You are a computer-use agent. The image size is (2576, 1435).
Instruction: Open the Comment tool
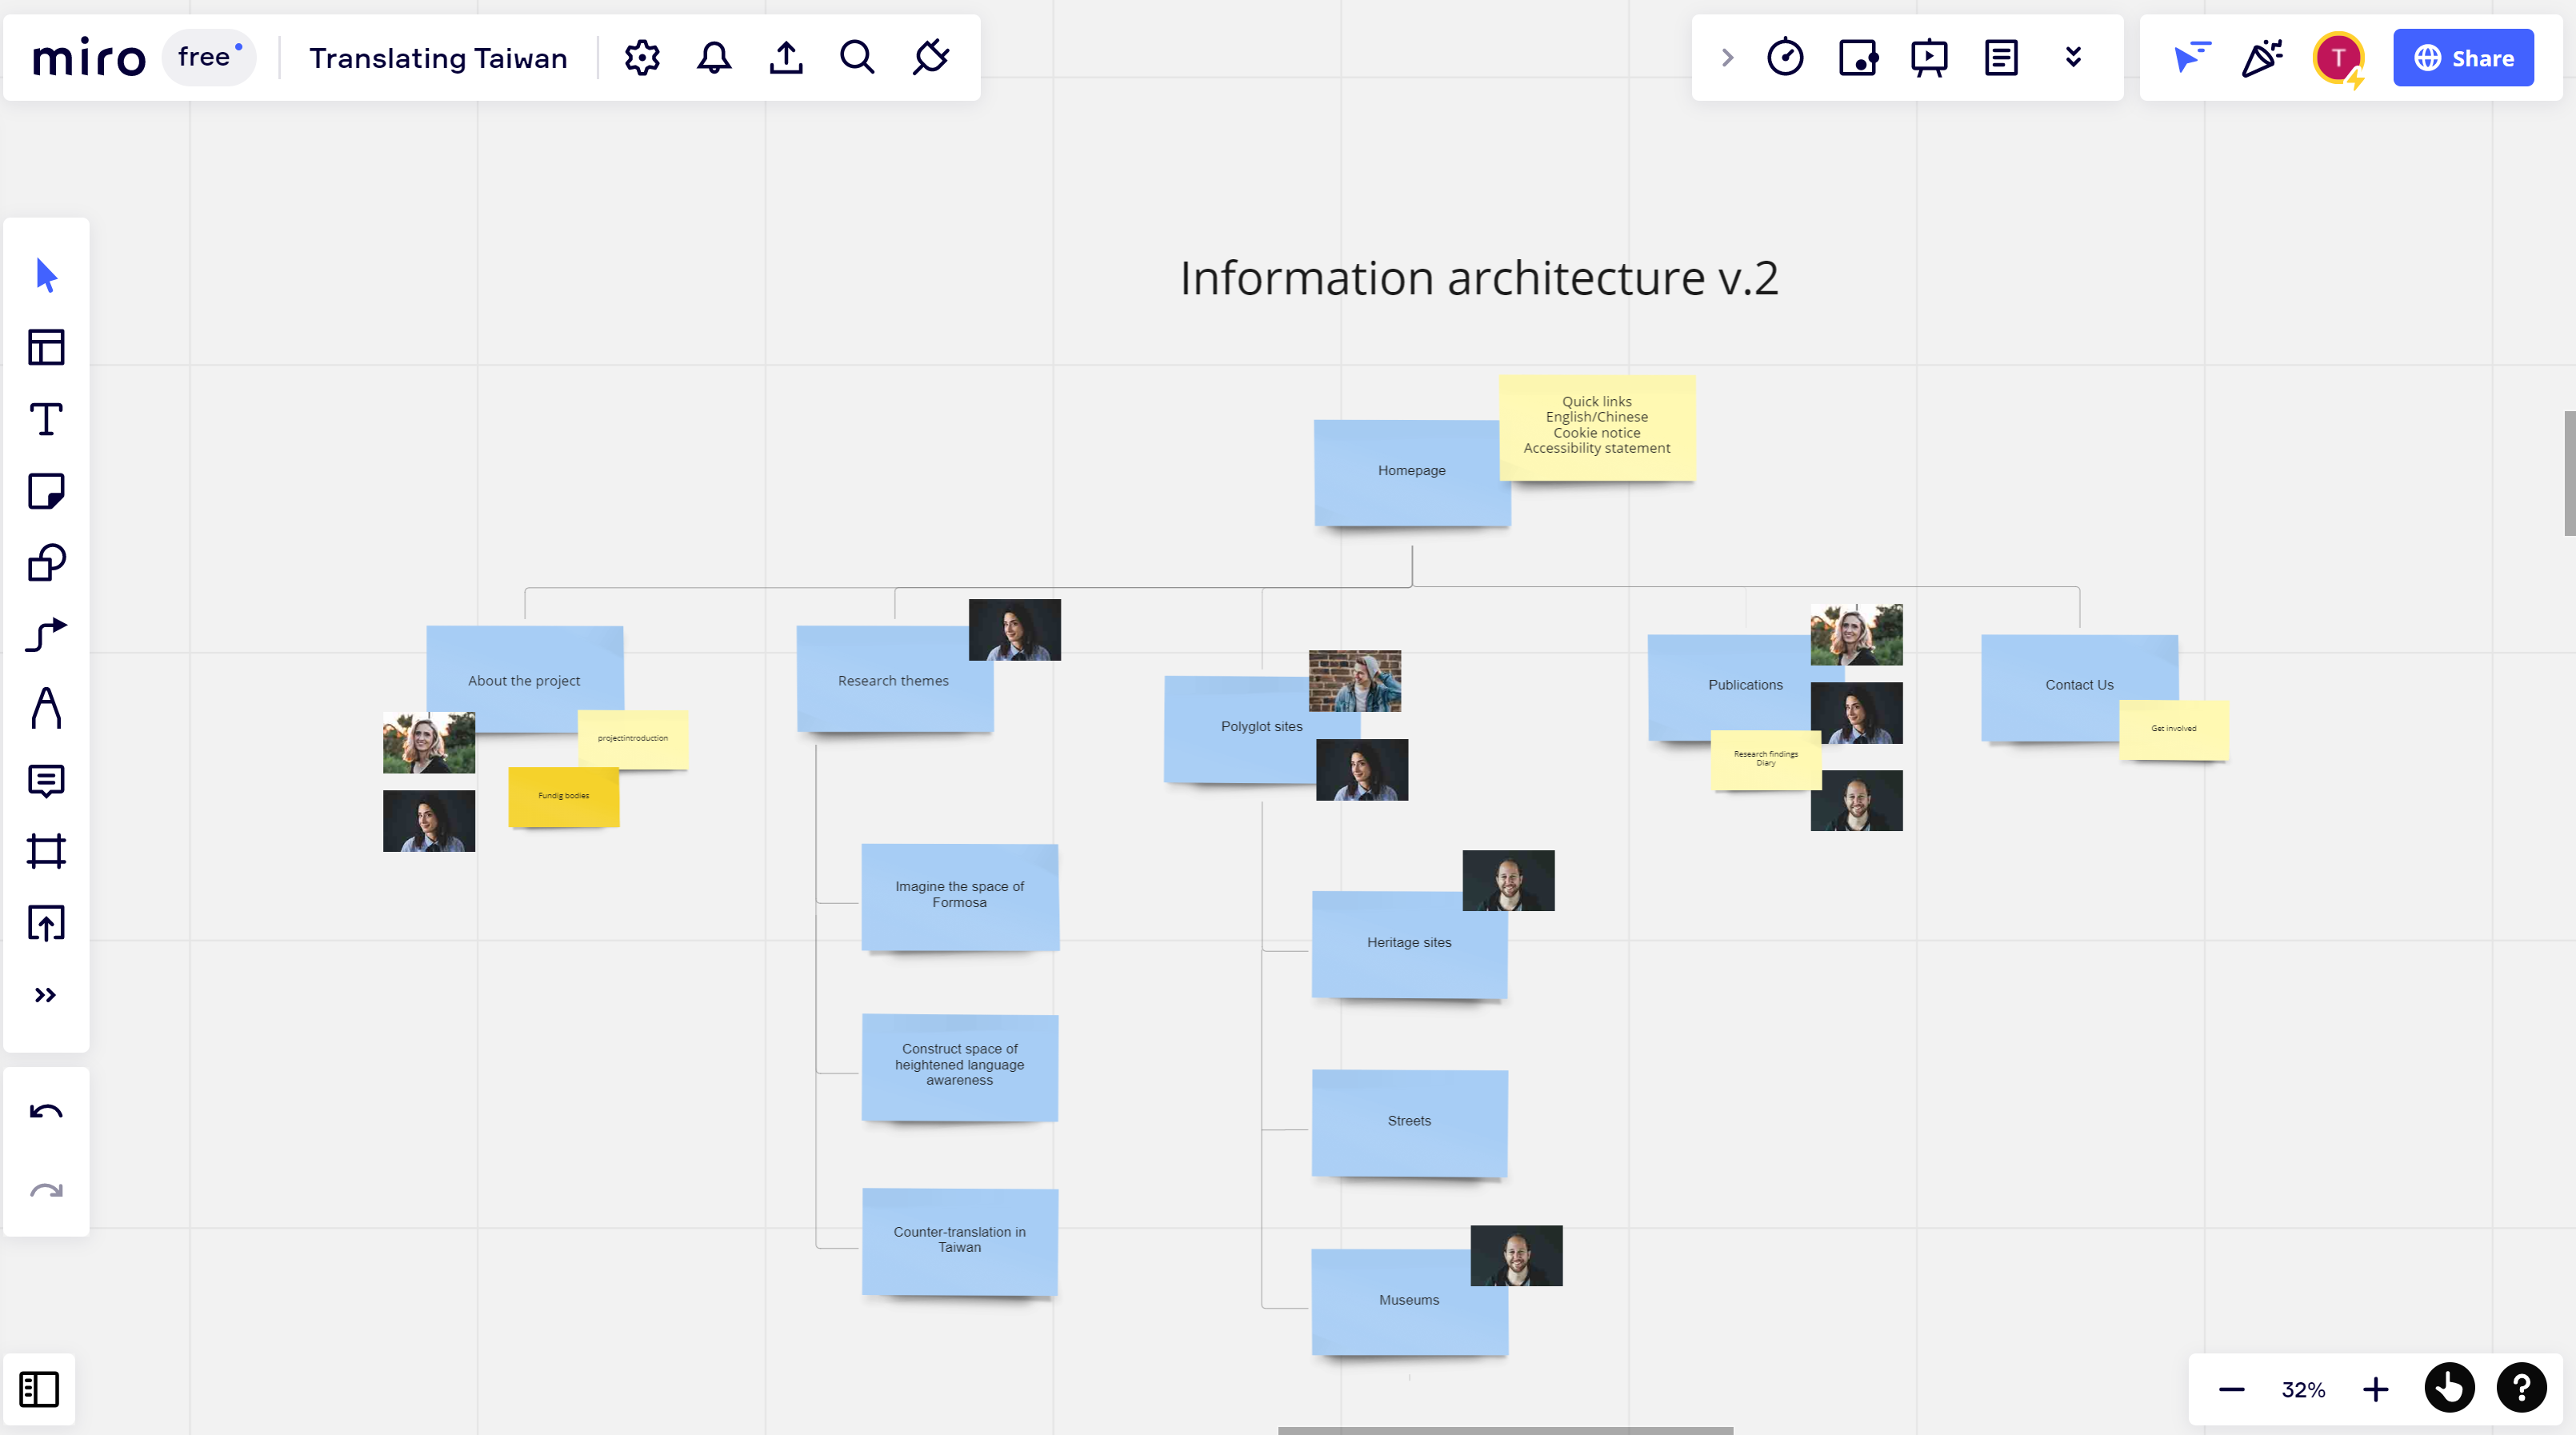point(46,780)
